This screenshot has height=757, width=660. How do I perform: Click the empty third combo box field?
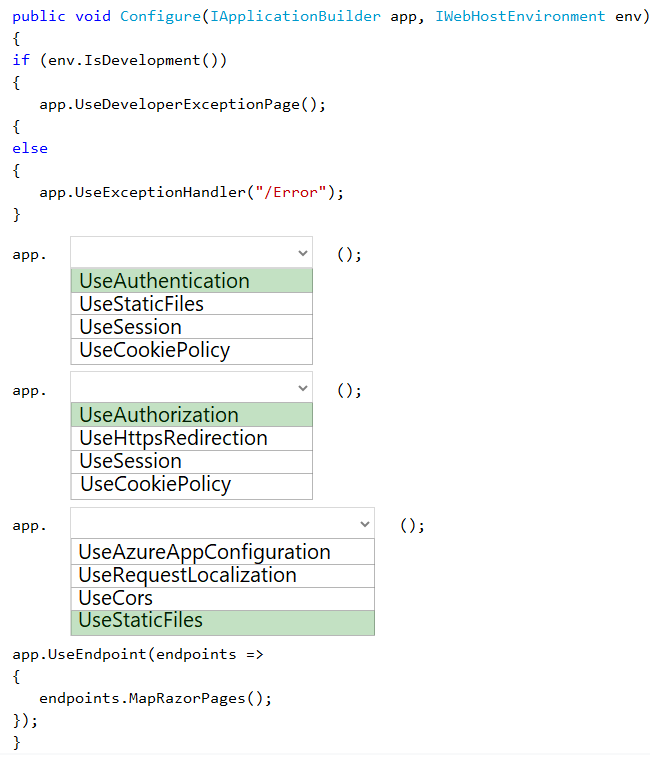(223, 523)
